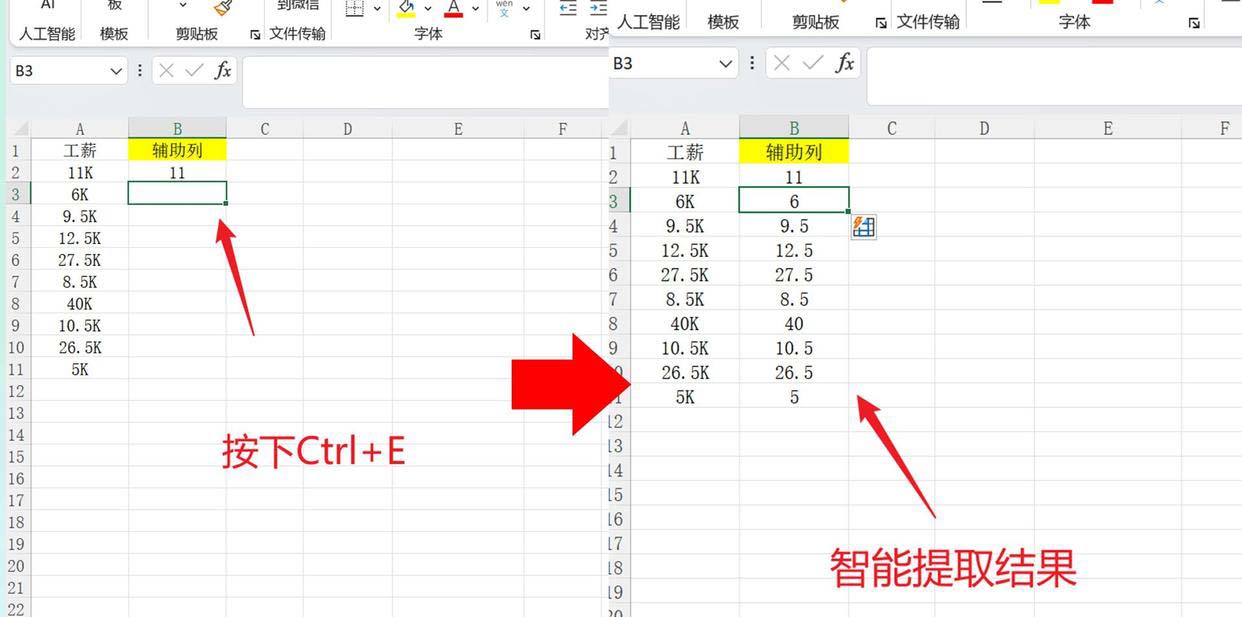Click the formula bar input in the left window
The height and width of the screenshot is (617, 1242).
click(425, 81)
